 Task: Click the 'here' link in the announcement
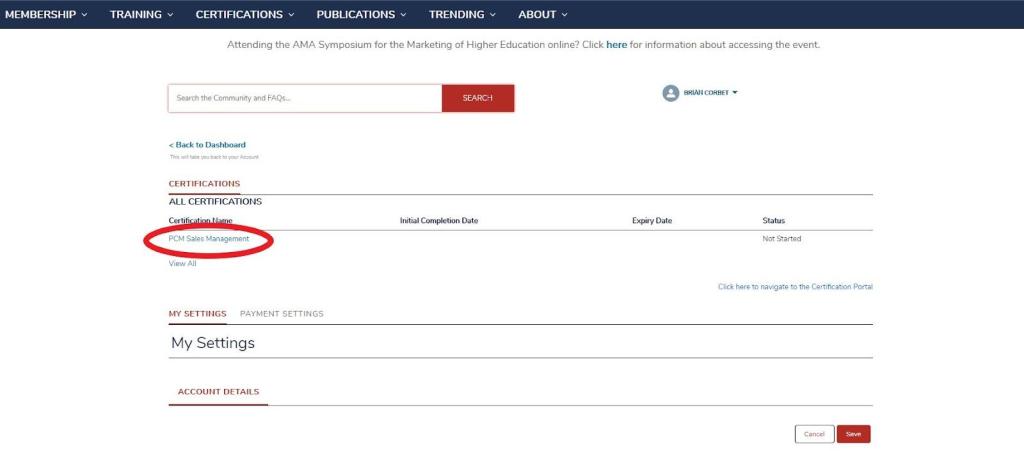(616, 45)
